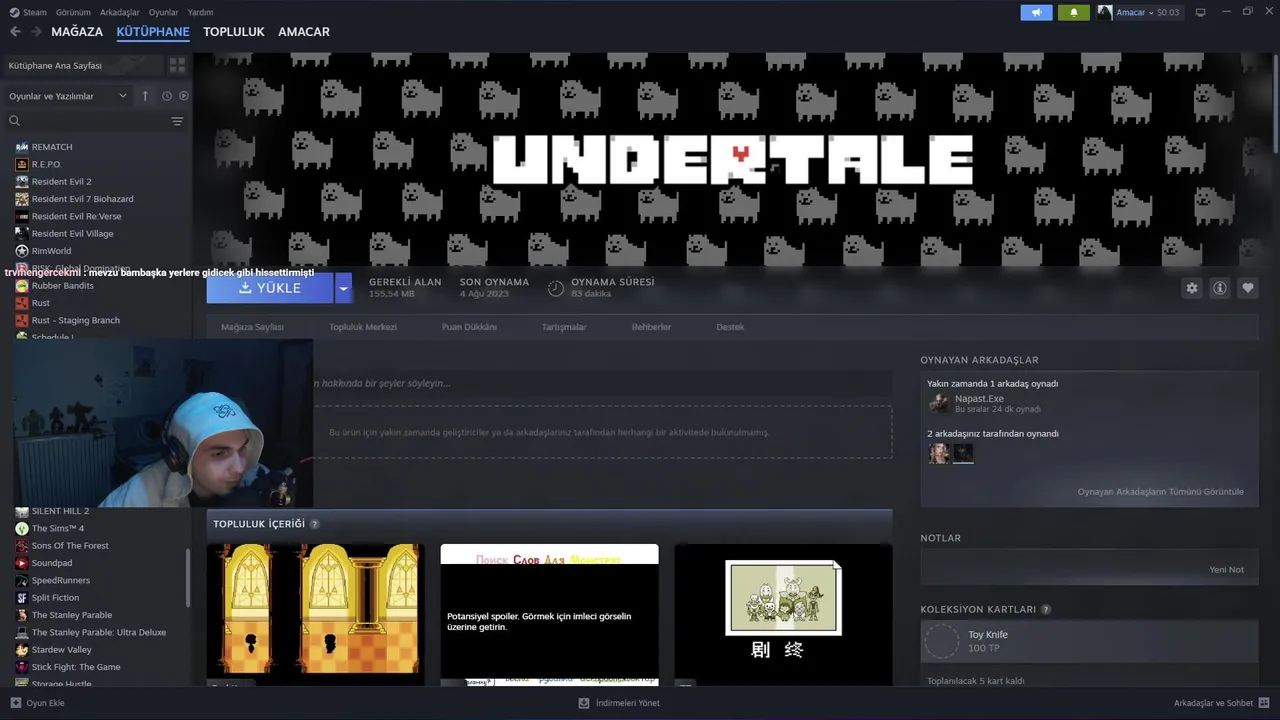Go forward with the right arrow
The width and height of the screenshot is (1280, 720).
coord(36,32)
